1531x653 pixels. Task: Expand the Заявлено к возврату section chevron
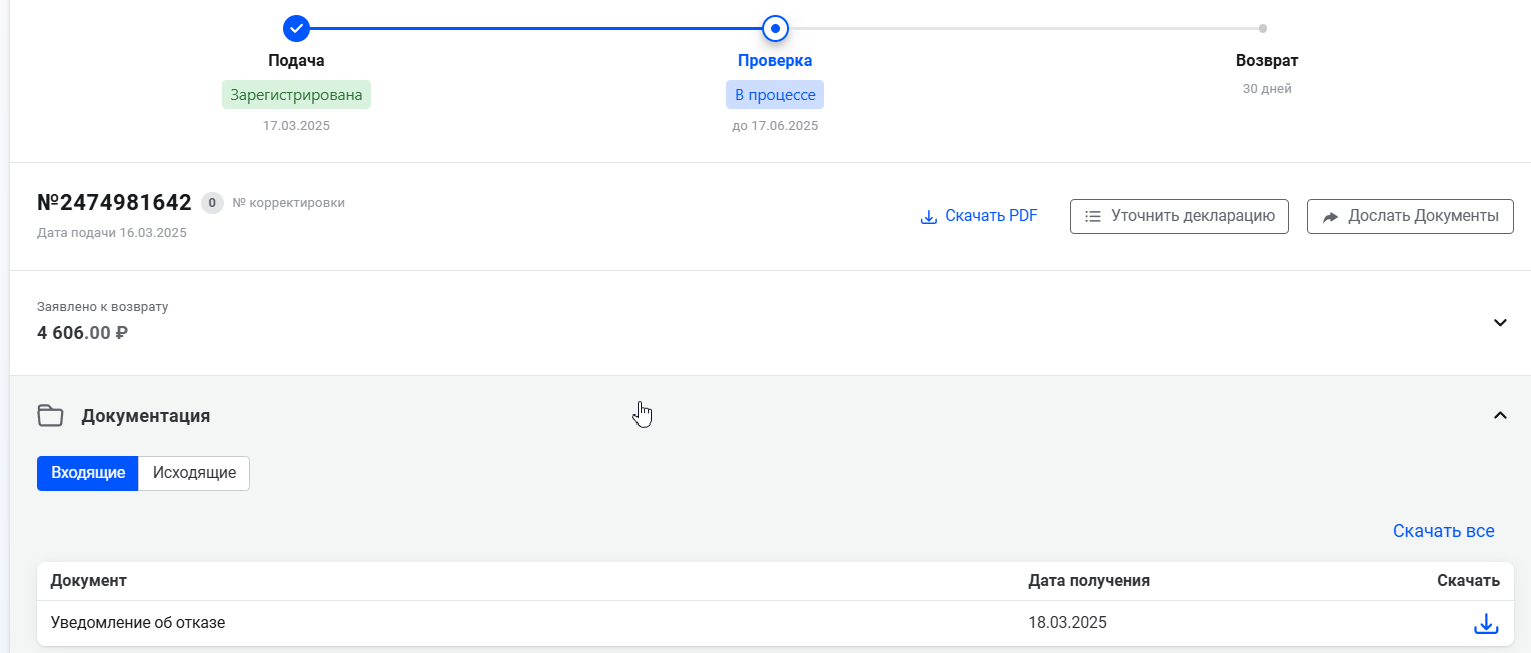1499,322
